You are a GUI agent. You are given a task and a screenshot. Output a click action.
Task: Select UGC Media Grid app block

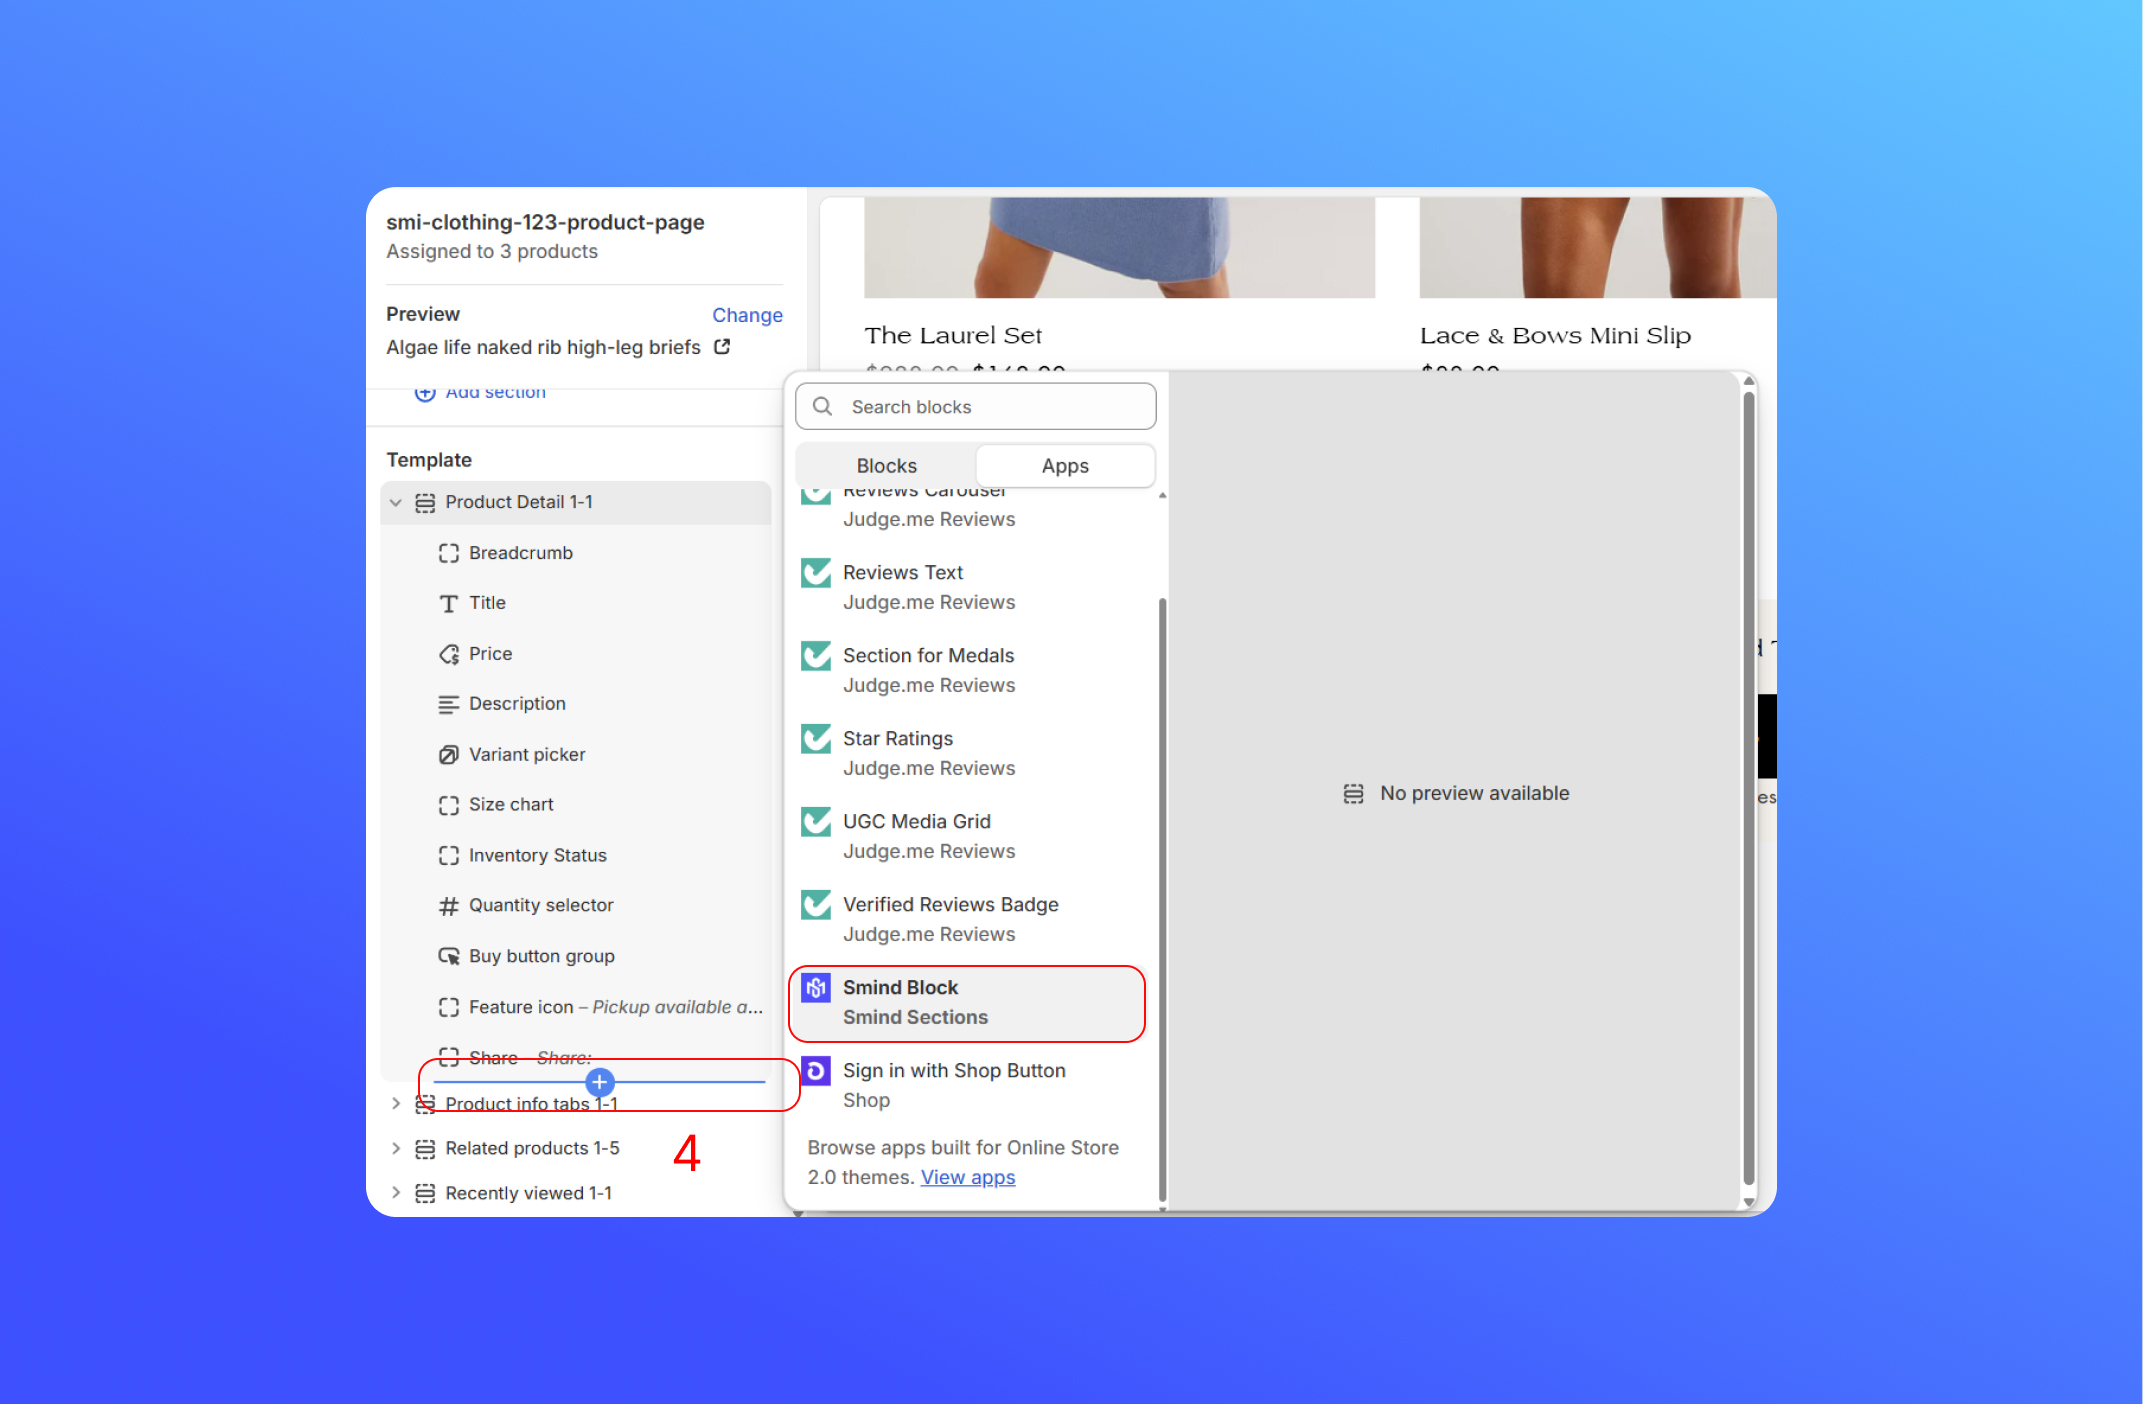coord(972,836)
